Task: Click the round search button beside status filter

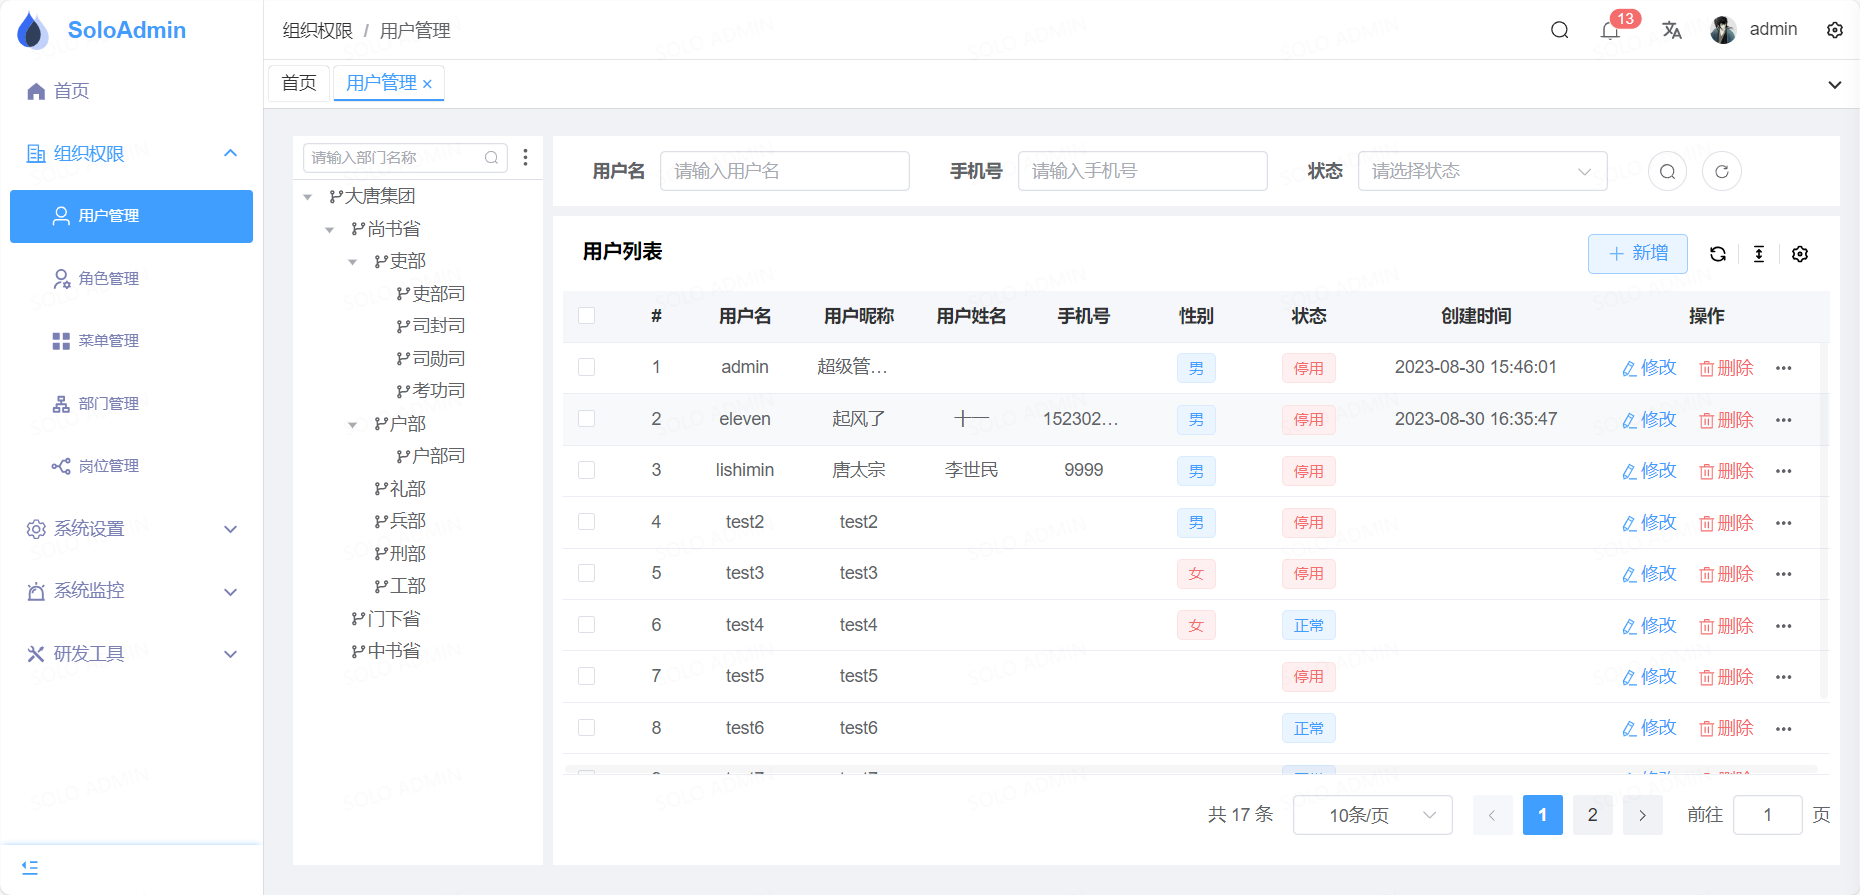Action: (x=1667, y=171)
